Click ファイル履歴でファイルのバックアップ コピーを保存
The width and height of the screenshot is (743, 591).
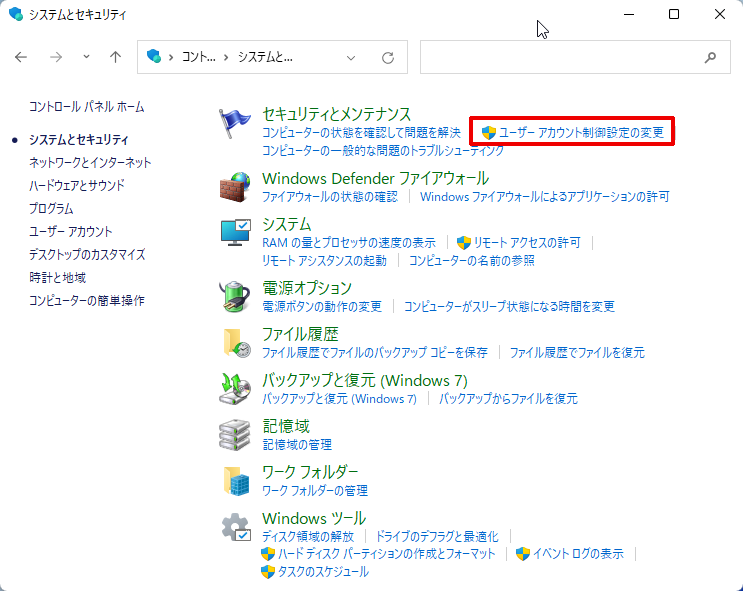[375, 353]
